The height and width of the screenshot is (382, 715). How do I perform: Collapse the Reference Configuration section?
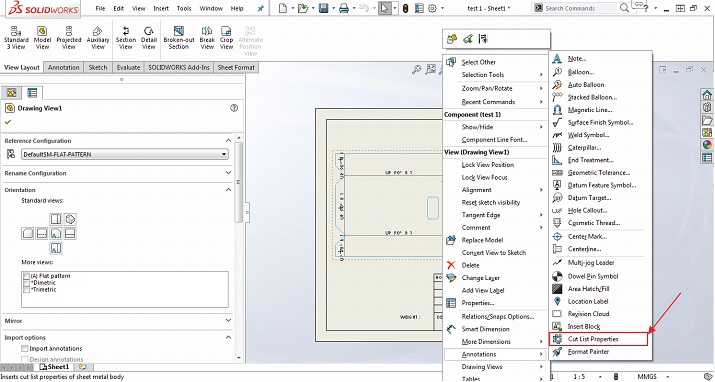point(228,140)
